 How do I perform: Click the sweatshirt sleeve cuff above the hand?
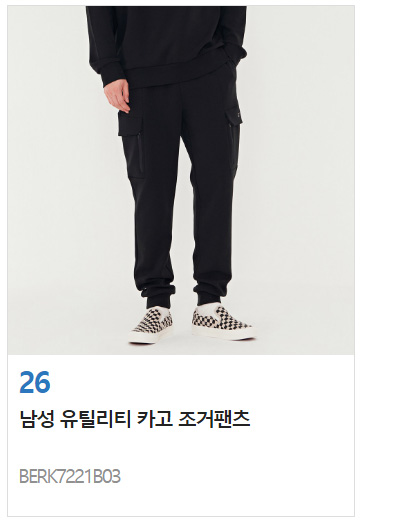point(113,76)
